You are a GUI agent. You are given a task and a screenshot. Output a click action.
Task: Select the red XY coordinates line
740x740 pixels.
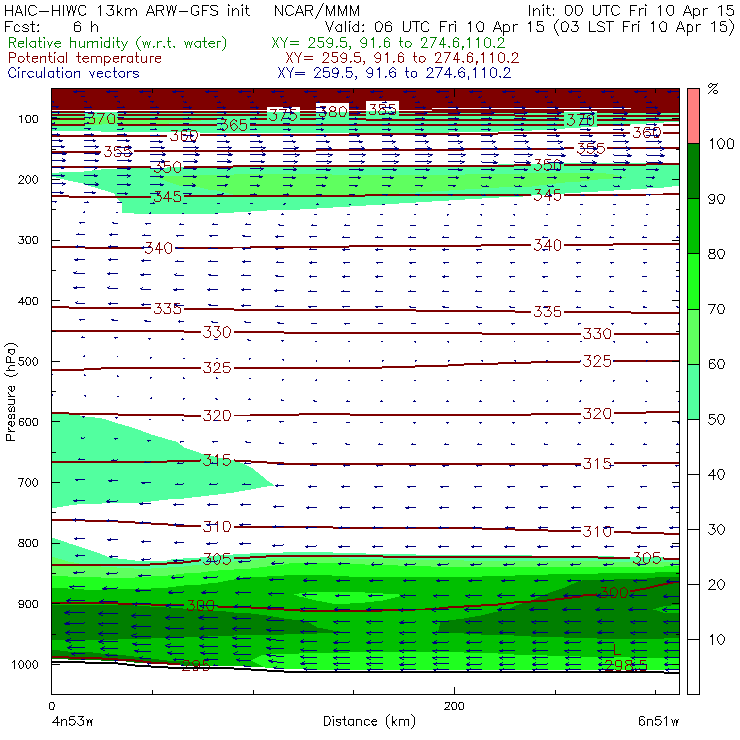(x=402, y=58)
